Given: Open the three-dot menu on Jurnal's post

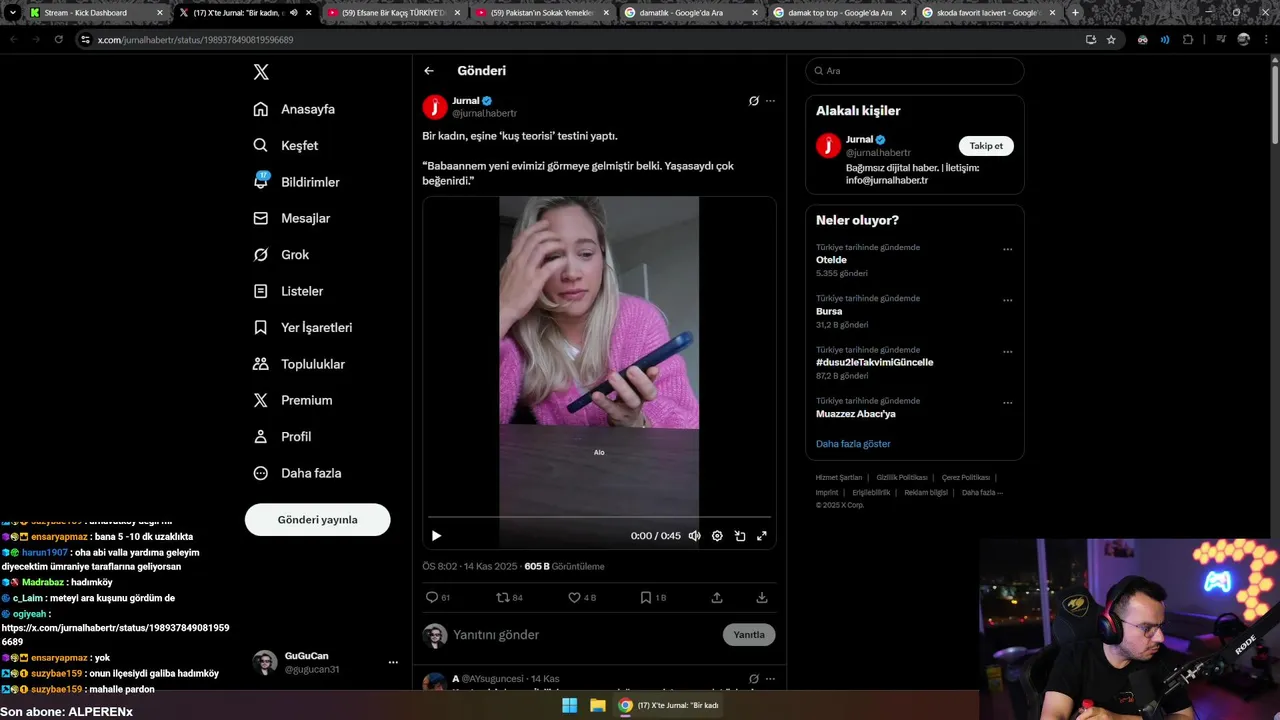Looking at the screenshot, I should [x=770, y=101].
